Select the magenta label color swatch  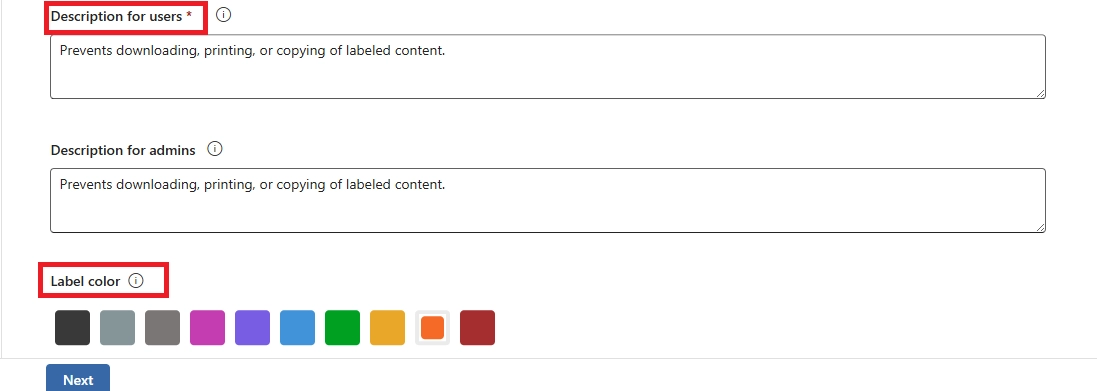(208, 327)
